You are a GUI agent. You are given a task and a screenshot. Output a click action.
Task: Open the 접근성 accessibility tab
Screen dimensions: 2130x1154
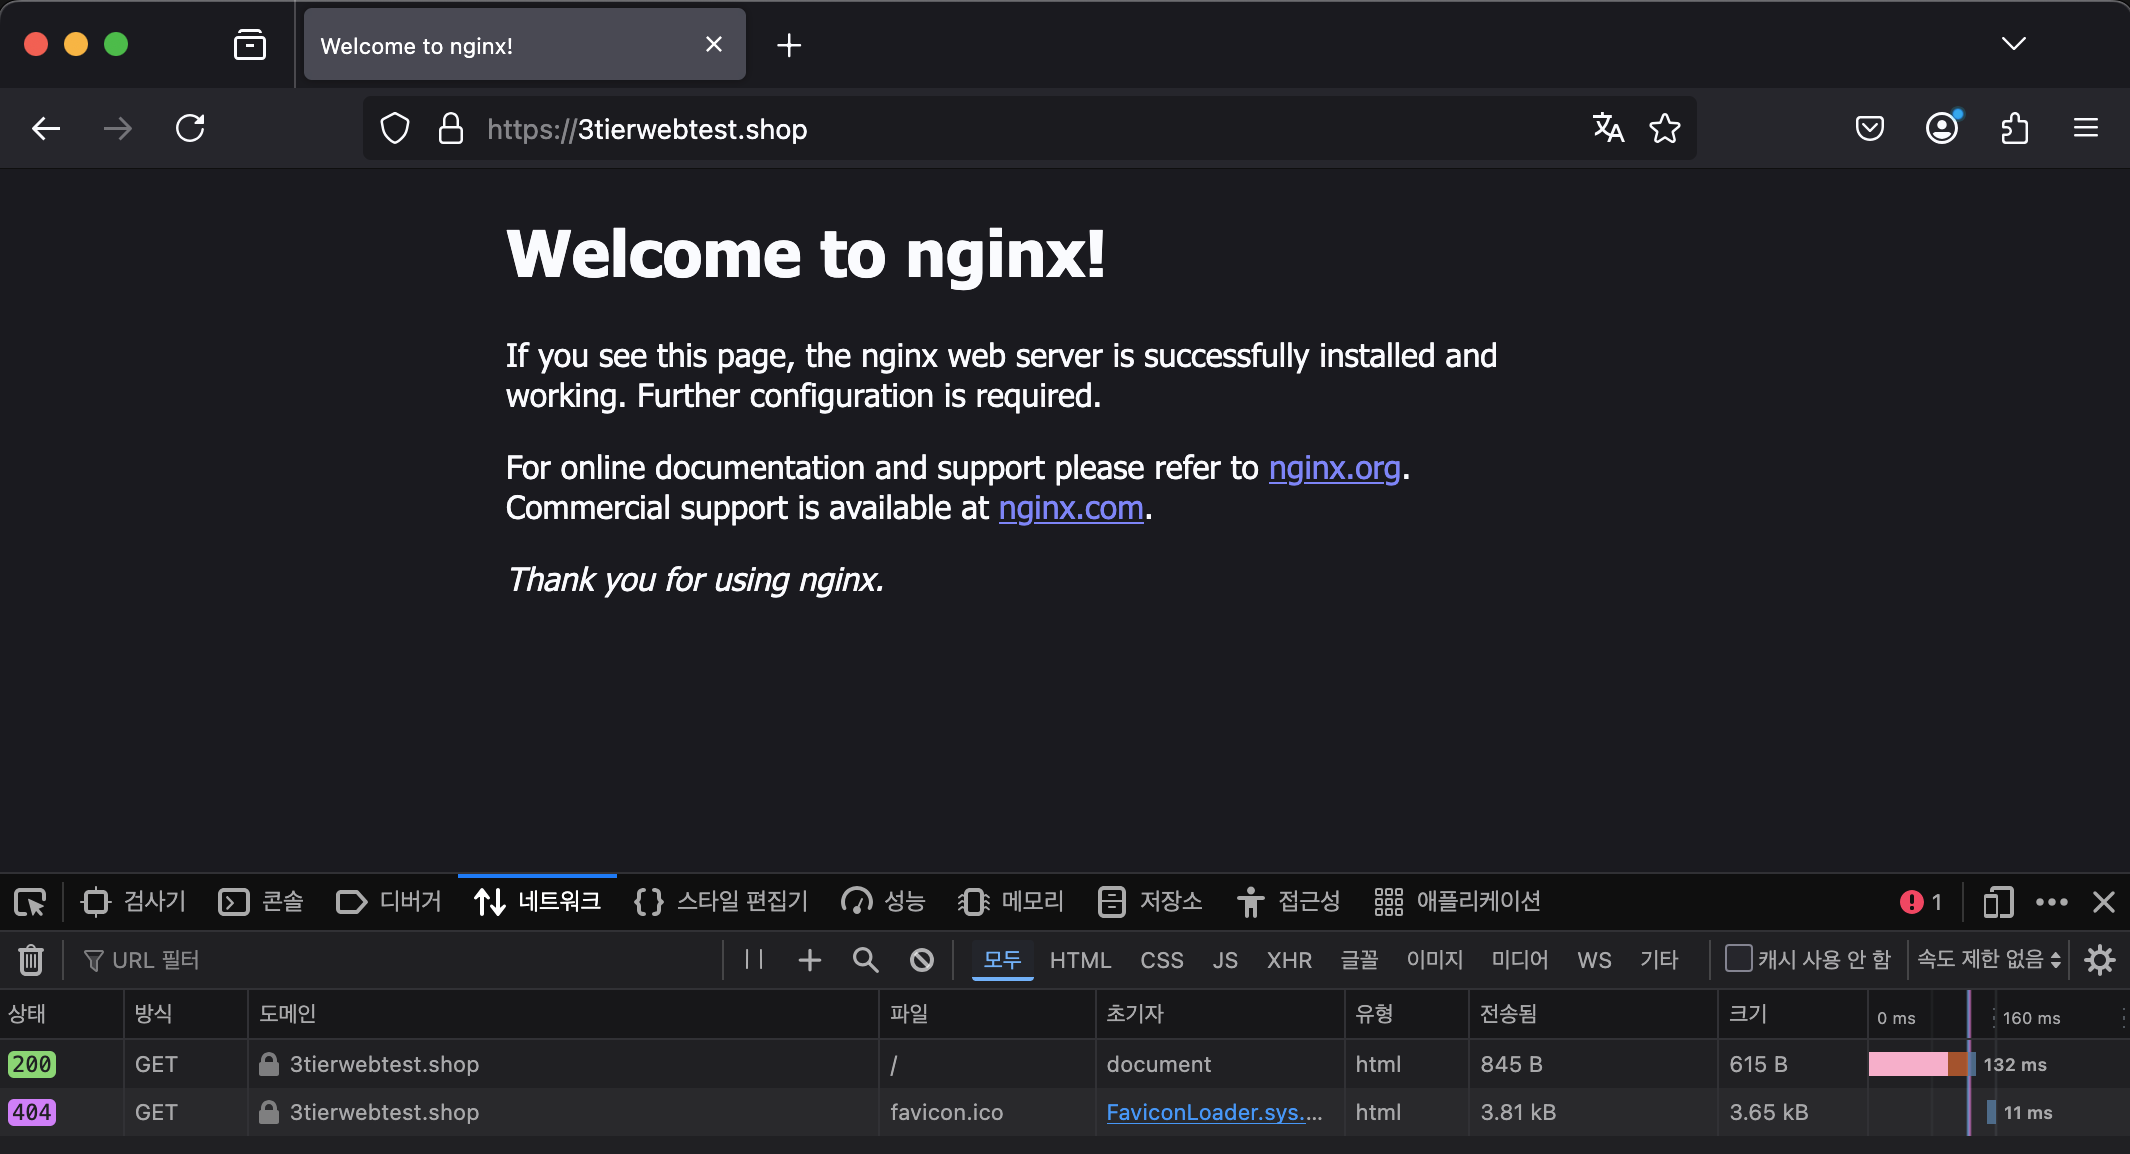[x=1288, y=902]
